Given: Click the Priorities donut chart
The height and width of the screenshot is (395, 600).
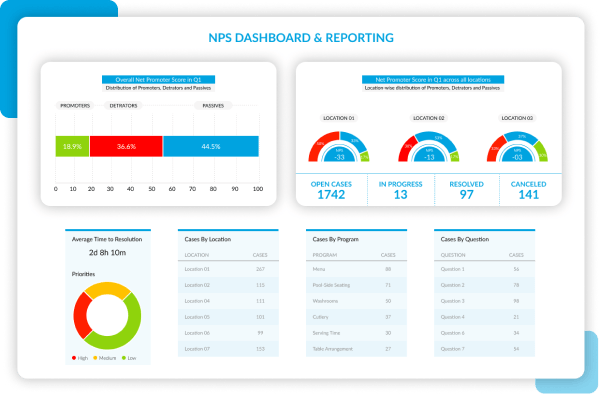Looking at the screenshot, I should (x=107, y=316).
